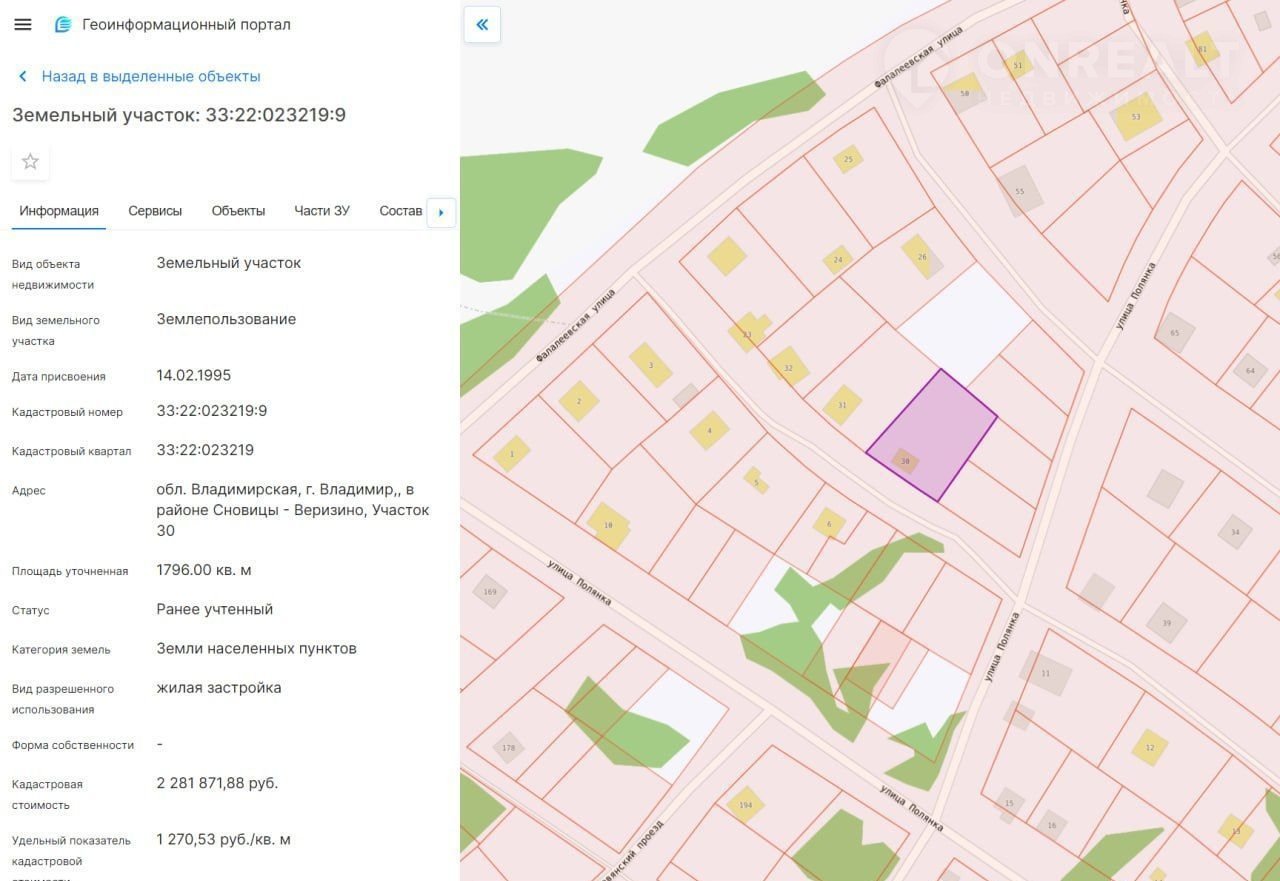This screenshot has width=1280, height=881.
Task: Switch to the Сервисы tab
Action: (155, 211)
